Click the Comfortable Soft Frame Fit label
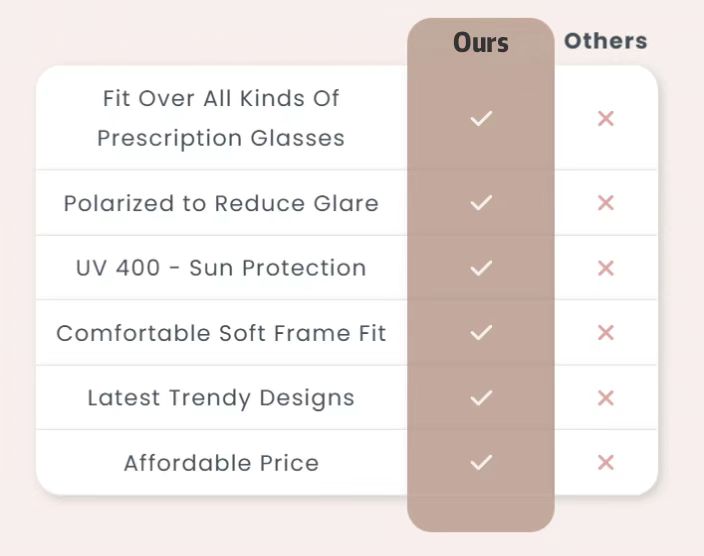Image resolution: width=704 pixels, height=556 pixels. [221, 333]
